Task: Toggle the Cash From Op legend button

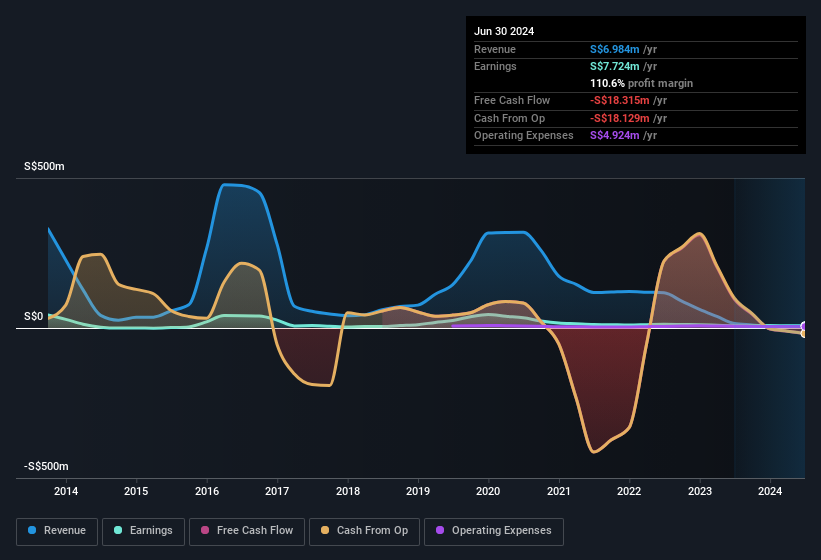Action: [364, 532]
